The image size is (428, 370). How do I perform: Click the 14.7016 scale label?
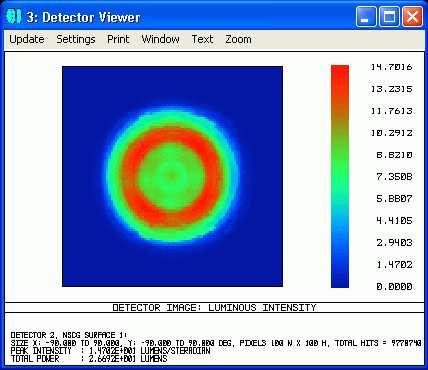(x=392, y=67)
